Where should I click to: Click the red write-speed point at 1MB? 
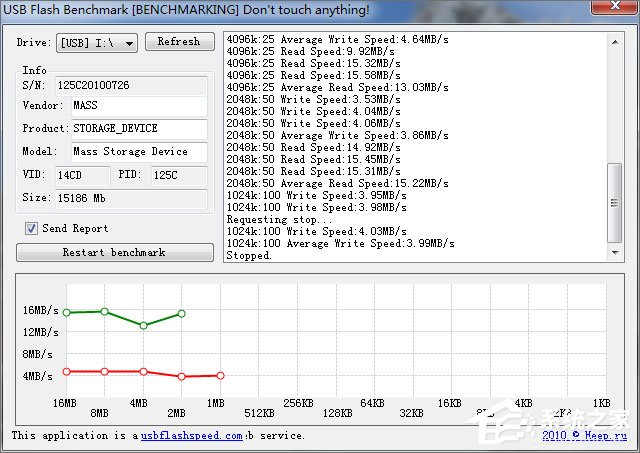click(x=220, y=376)
